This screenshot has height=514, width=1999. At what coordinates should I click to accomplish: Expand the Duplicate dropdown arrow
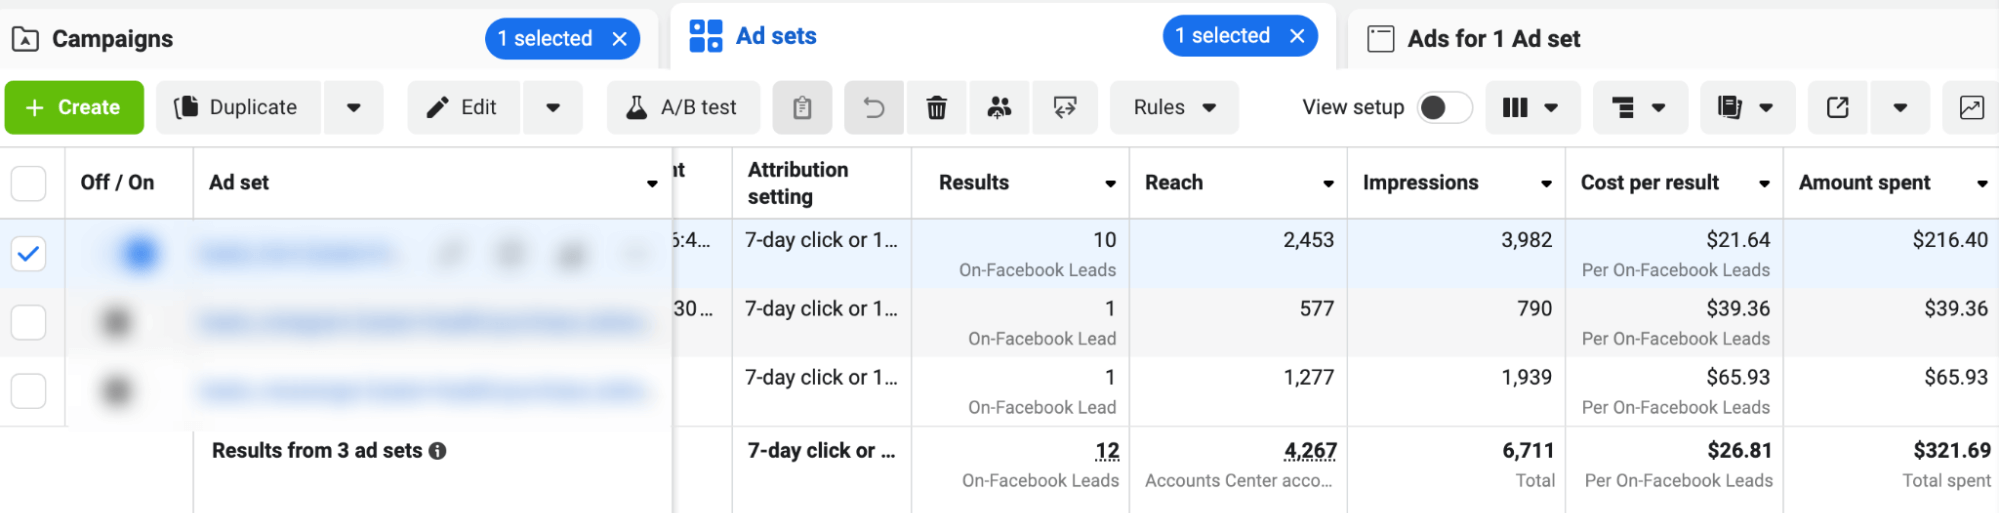pyautogui.click(x=353, y=108)
